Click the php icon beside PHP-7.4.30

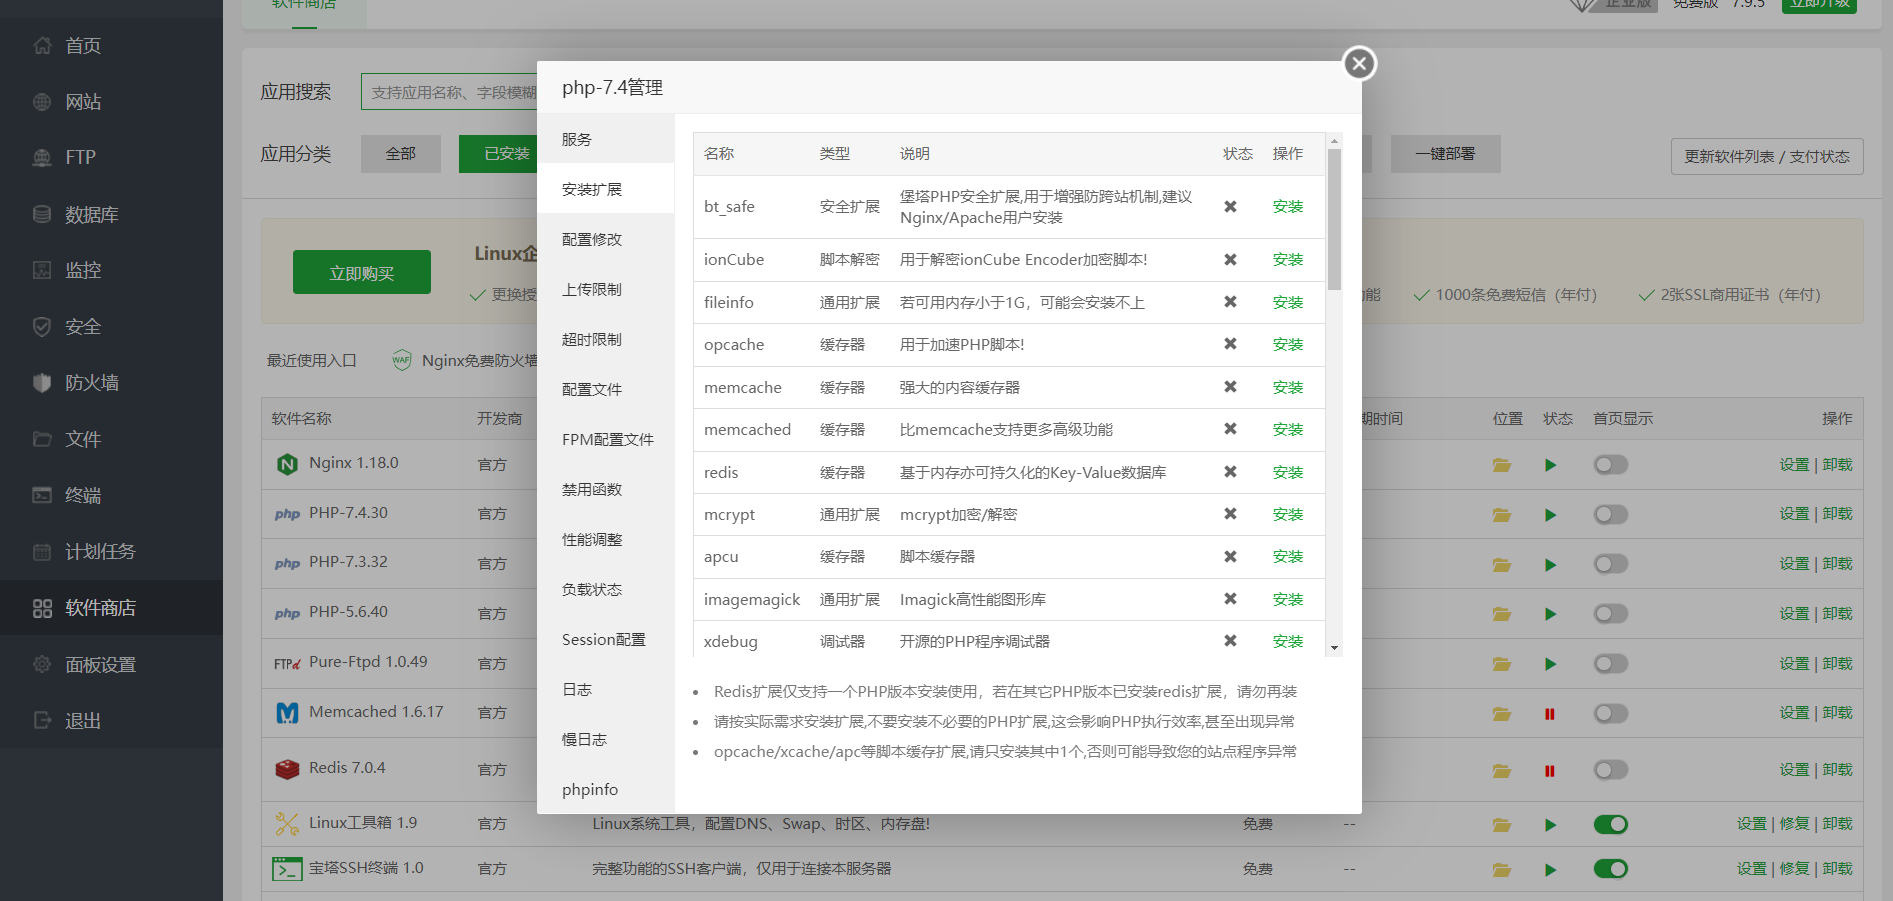(x=287, y=513)
